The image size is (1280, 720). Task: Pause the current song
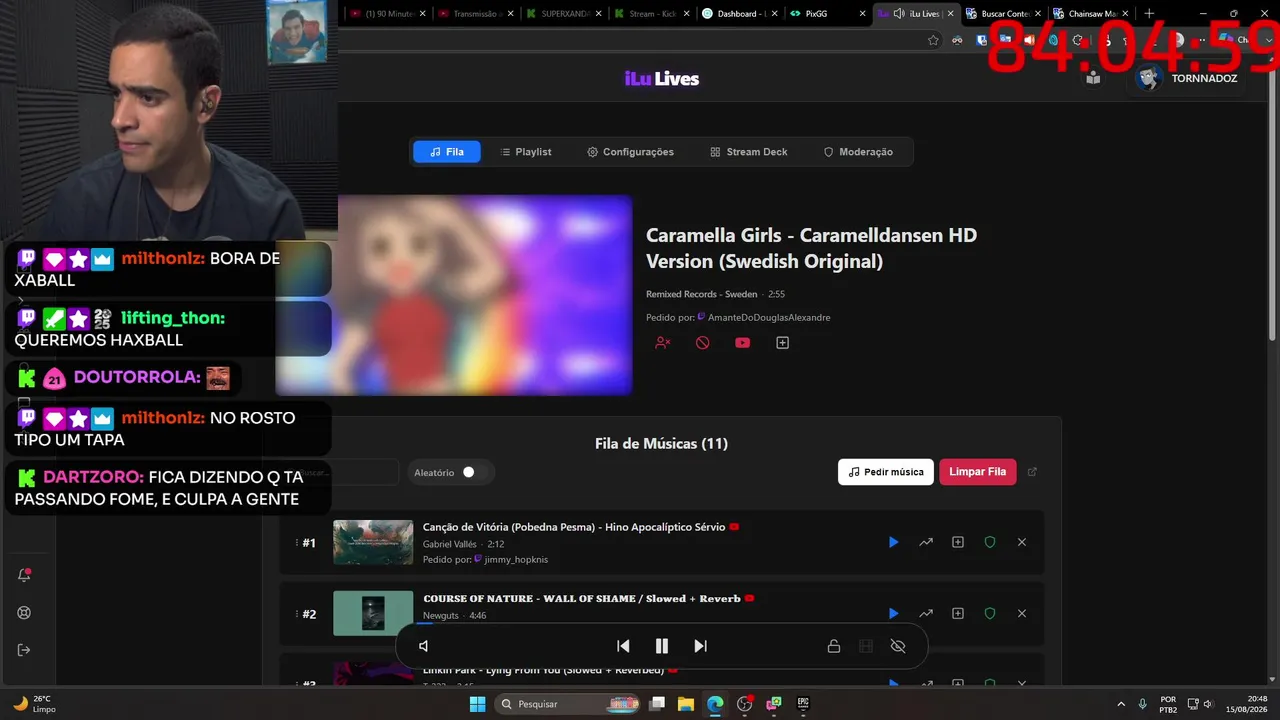pos(661,646)
